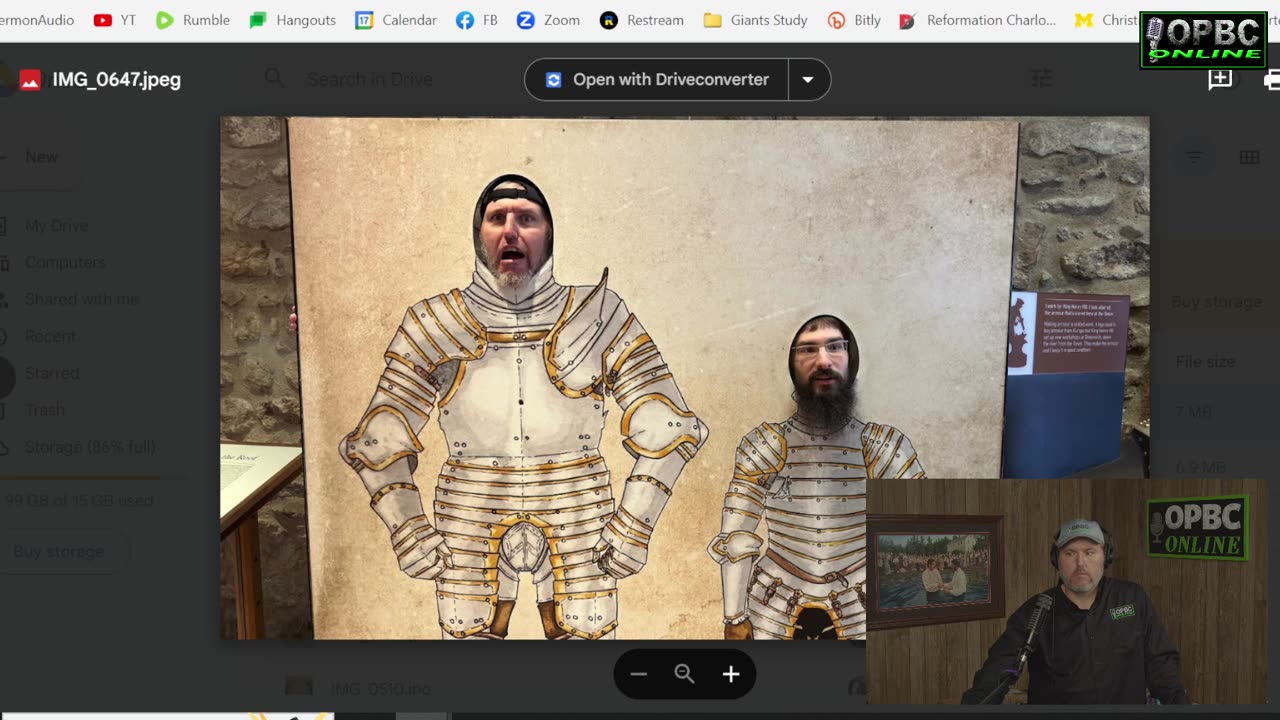This screenshot has width=1280, height=720.
Task: Click the armor photo preview image
Action: pos(684,378)
